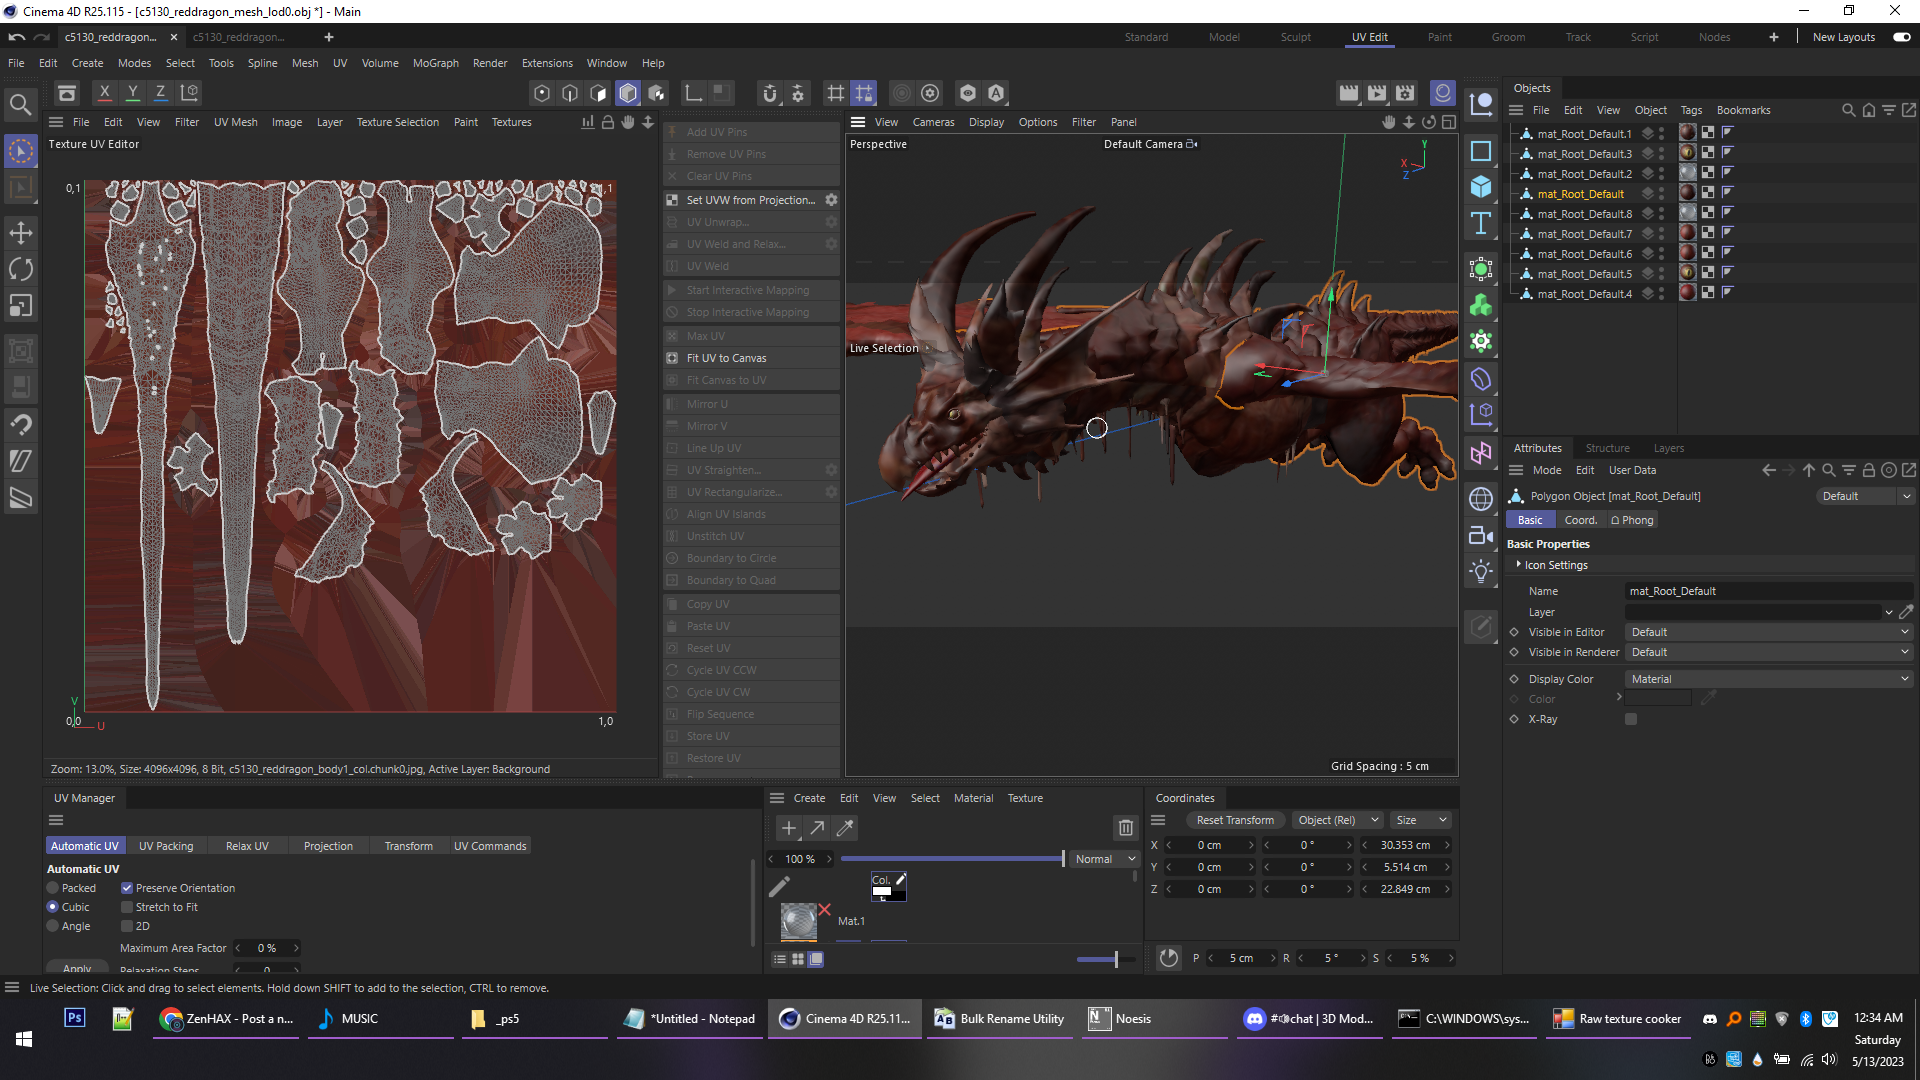The height and width of the screenshot is (1080, 1920).
Task: Open the Visible in Editor dropdown
Action: 1770,632
